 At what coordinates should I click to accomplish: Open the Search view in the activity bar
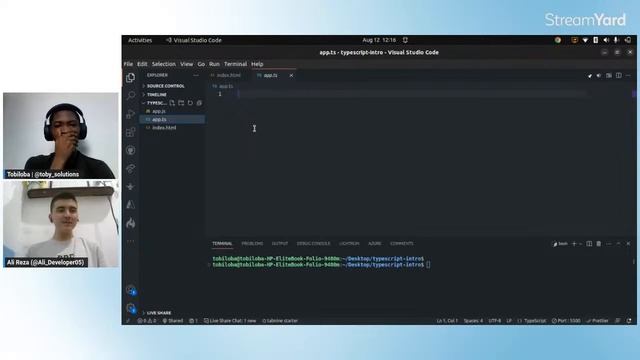click(x=131, y=96)
